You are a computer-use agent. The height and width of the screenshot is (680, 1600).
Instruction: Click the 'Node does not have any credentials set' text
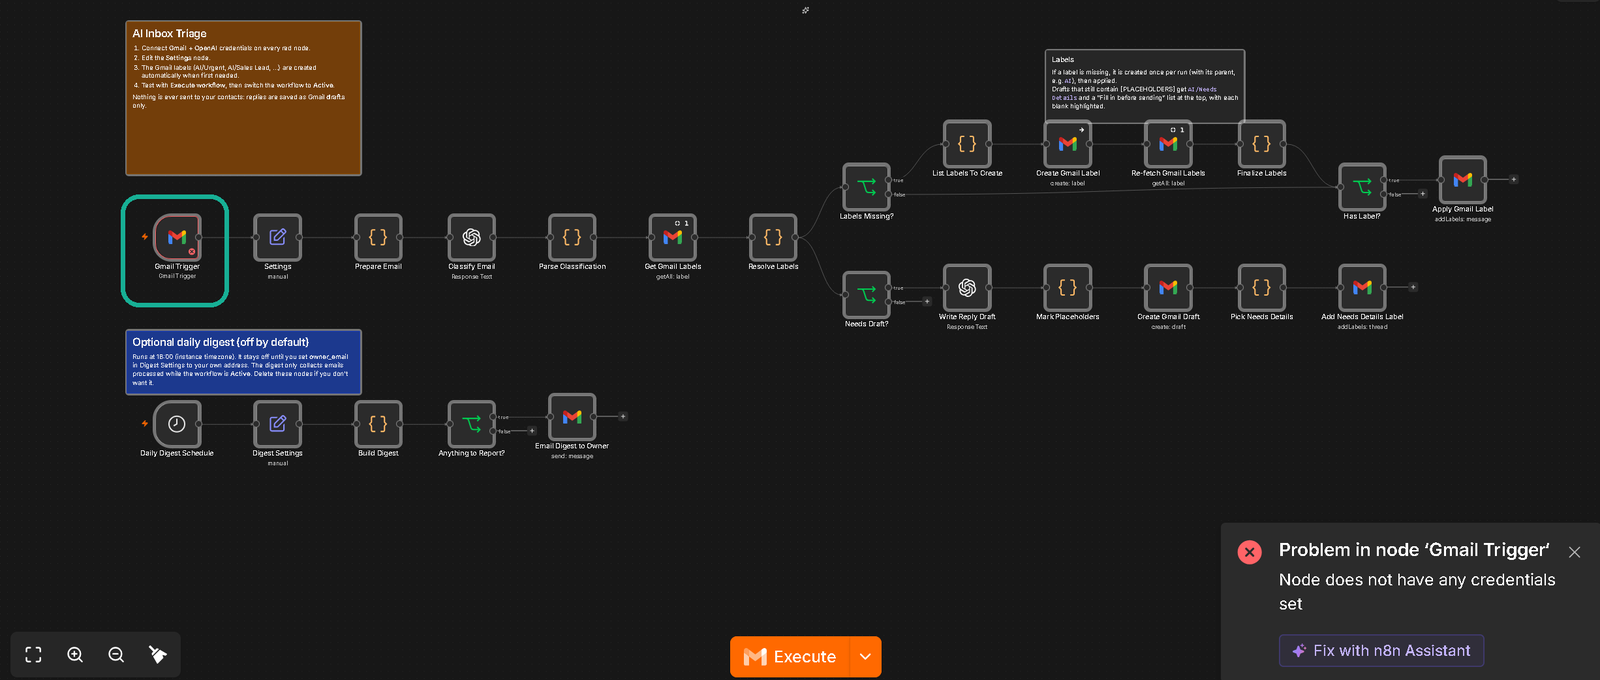[x=1417, y=592]
